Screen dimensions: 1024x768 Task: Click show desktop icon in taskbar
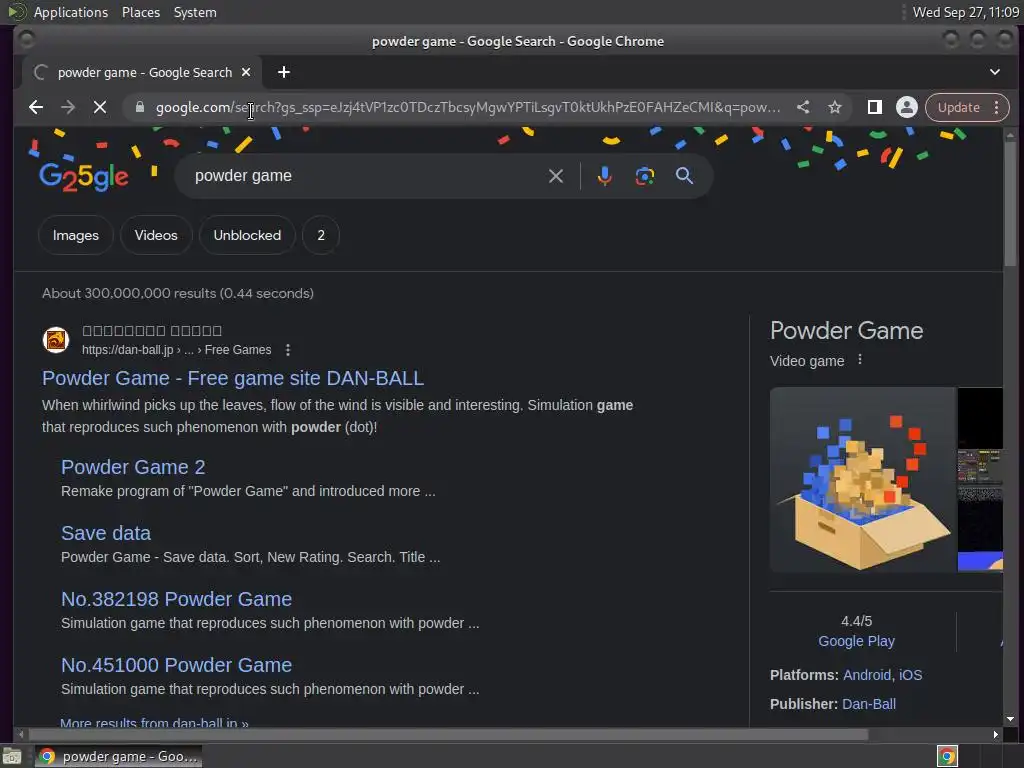[x=12, y=756]
